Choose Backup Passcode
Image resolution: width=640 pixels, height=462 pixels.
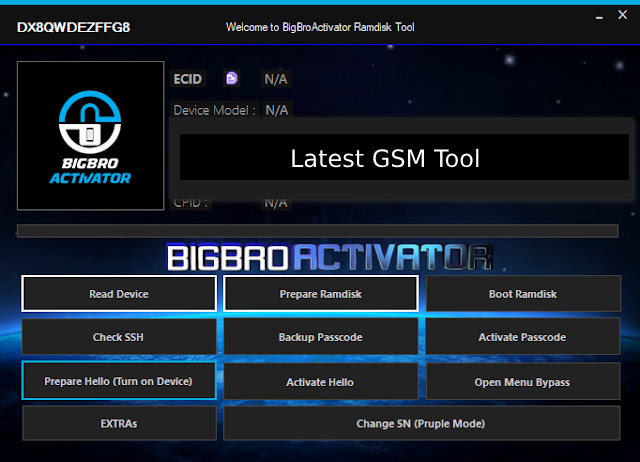click(x=320, y=337)
